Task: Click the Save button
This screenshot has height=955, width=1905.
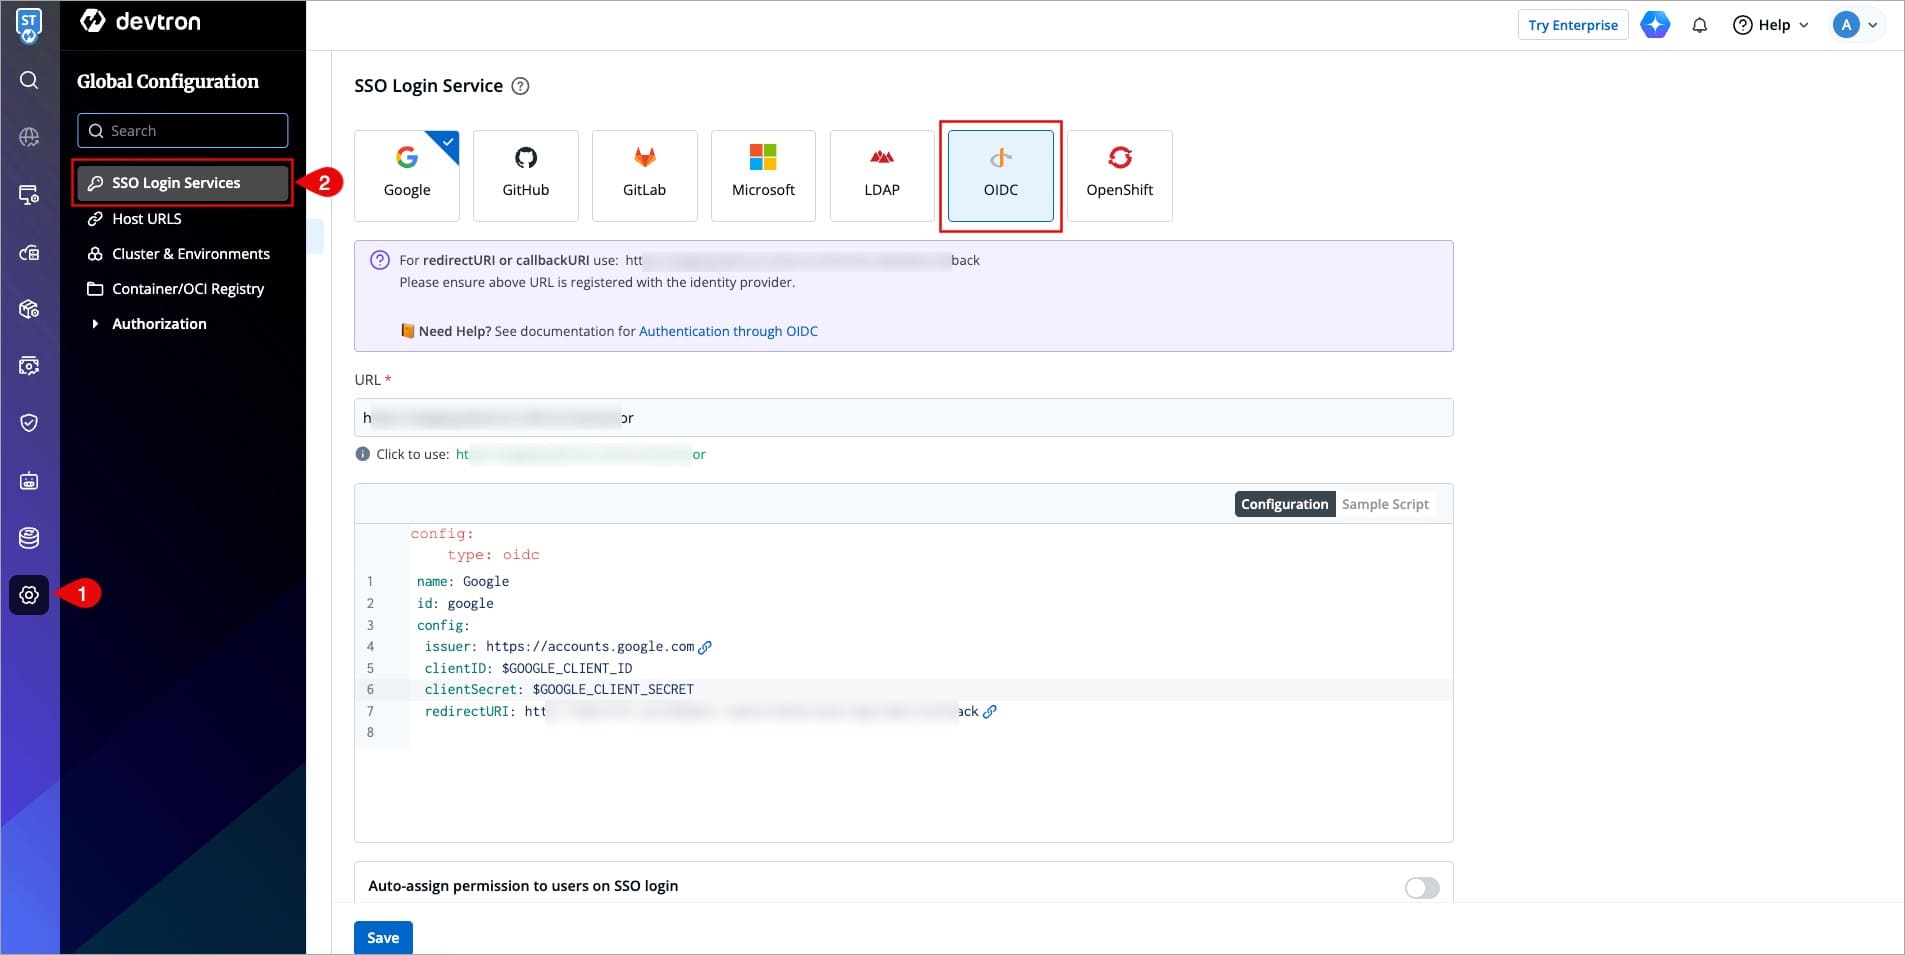Action: pos(383,937)
